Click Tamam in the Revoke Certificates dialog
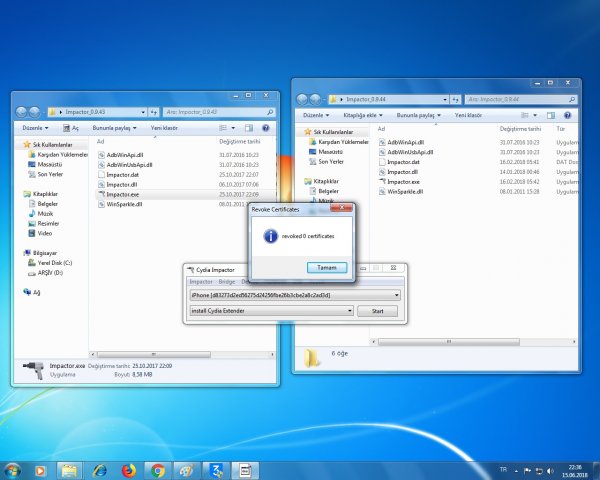The width and height of the screenshot is (600, 480). point(327,267)
